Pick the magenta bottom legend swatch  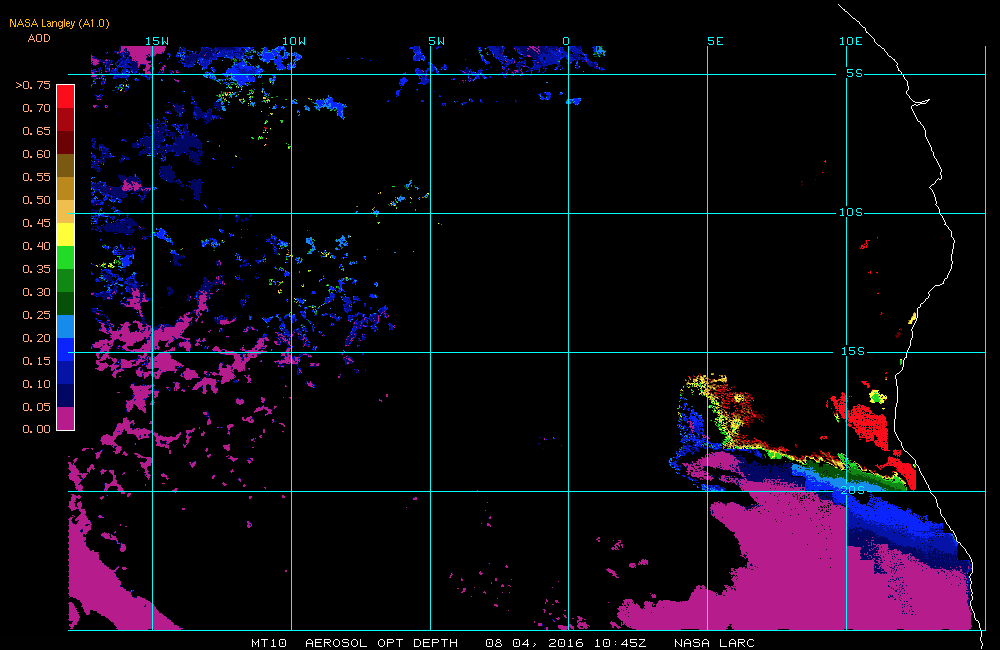pos(66,418)
